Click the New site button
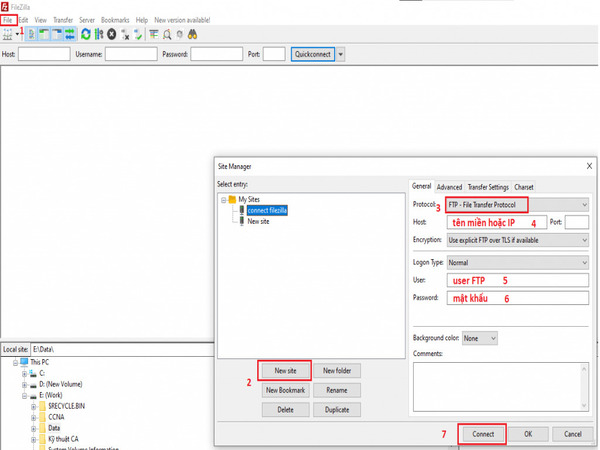Image resolution: width=600 pixels, height=450 pixels. pos(285,371)
